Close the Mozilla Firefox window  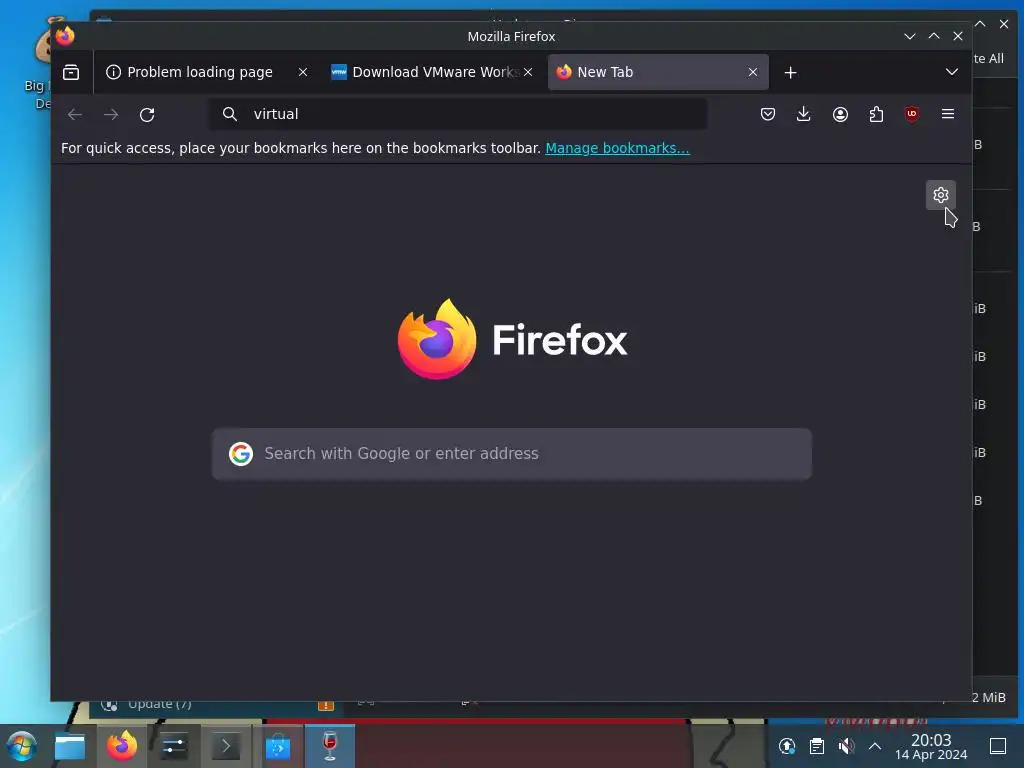[958, 37]
